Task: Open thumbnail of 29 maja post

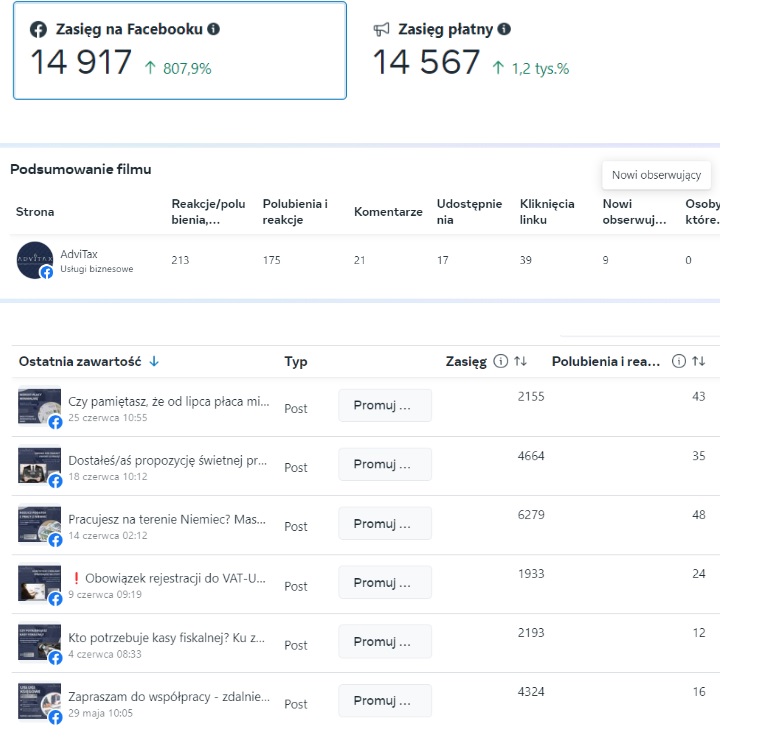Action: [x=39, y=700]
